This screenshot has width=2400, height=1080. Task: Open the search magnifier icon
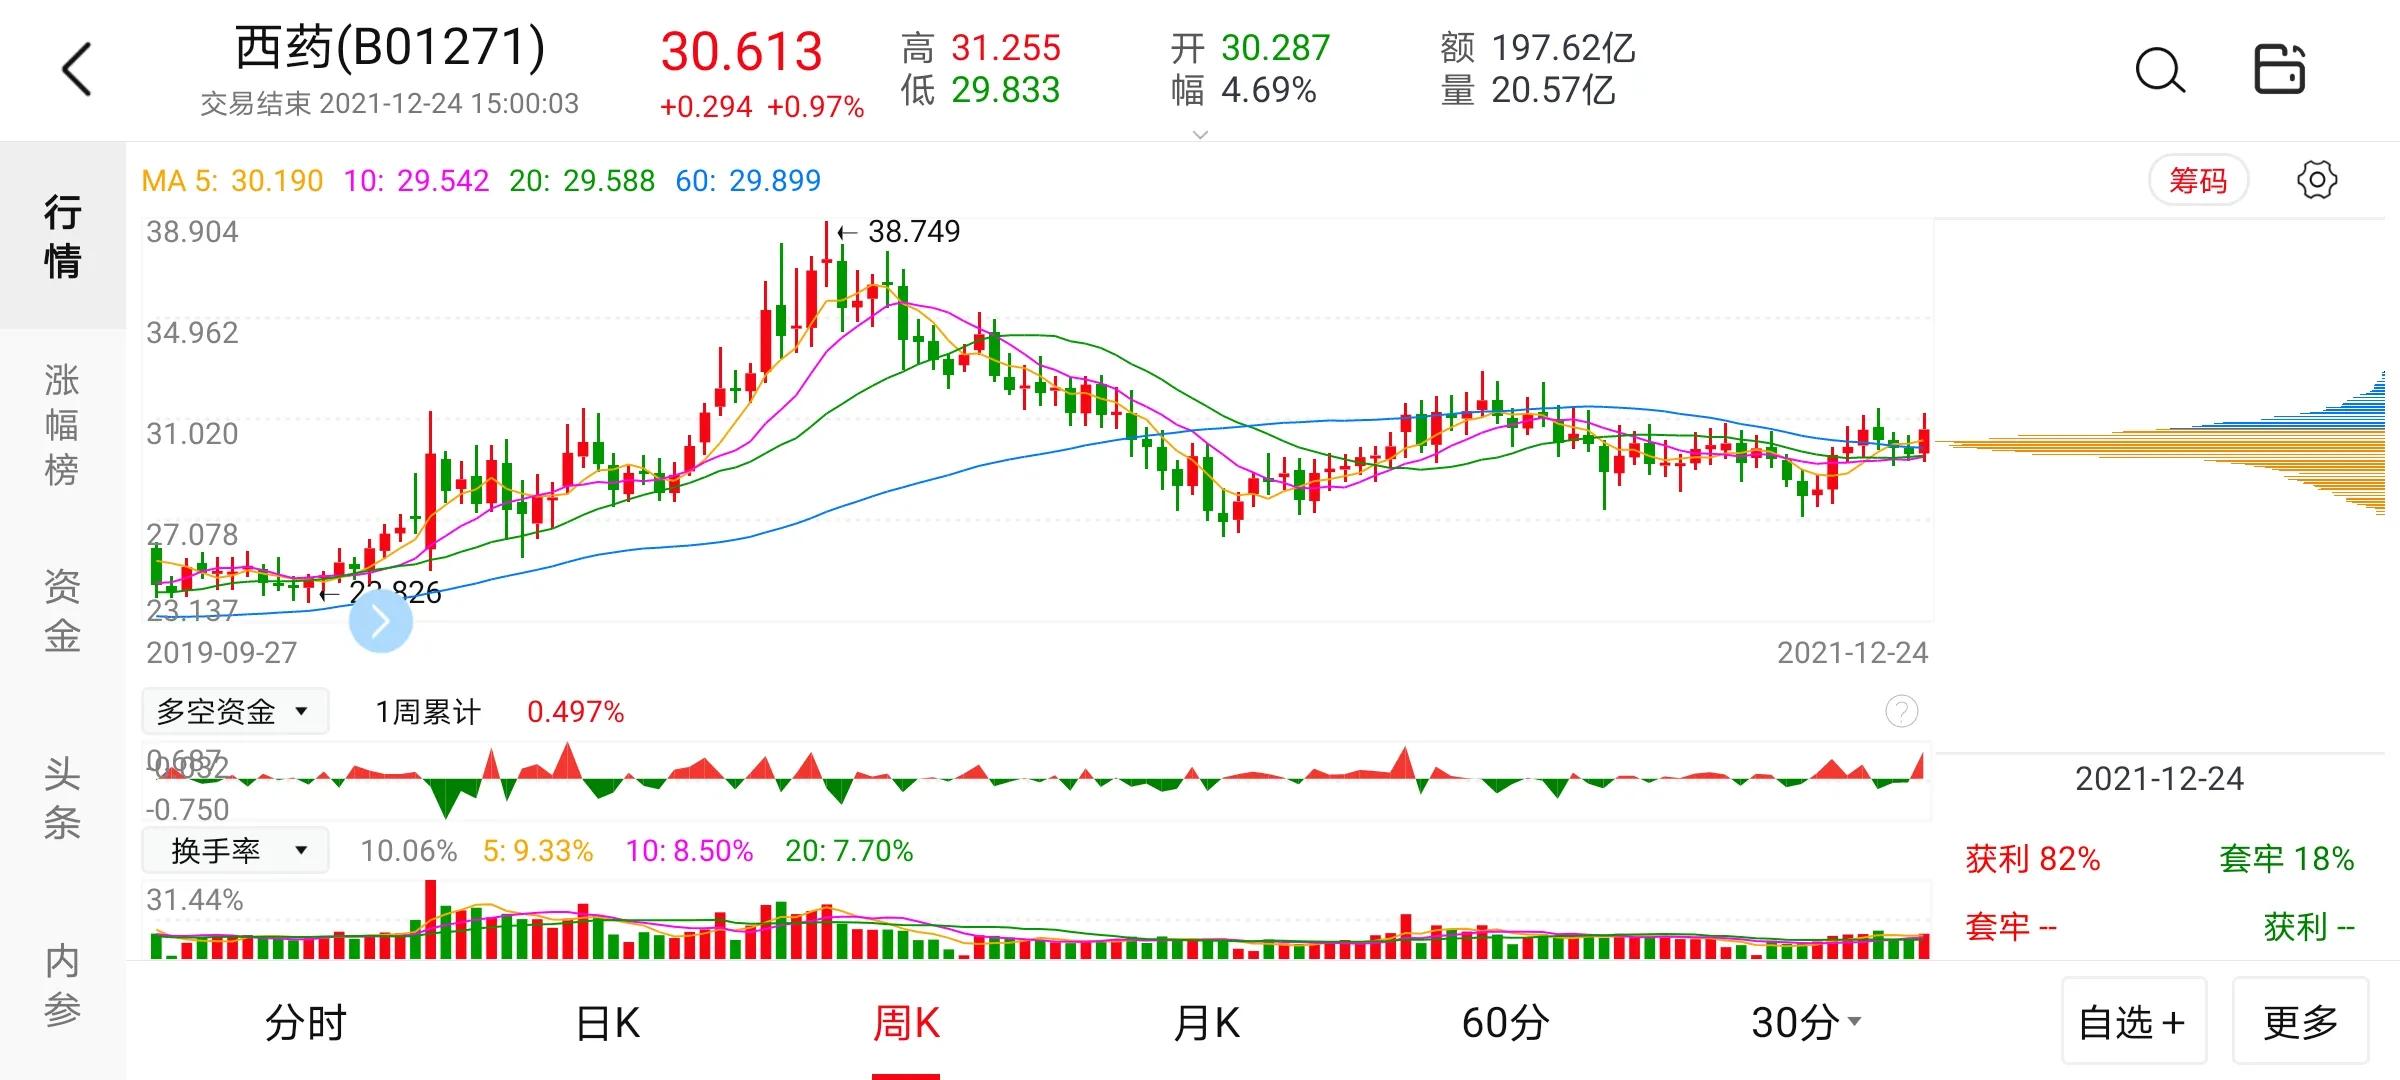[2159, 70]
